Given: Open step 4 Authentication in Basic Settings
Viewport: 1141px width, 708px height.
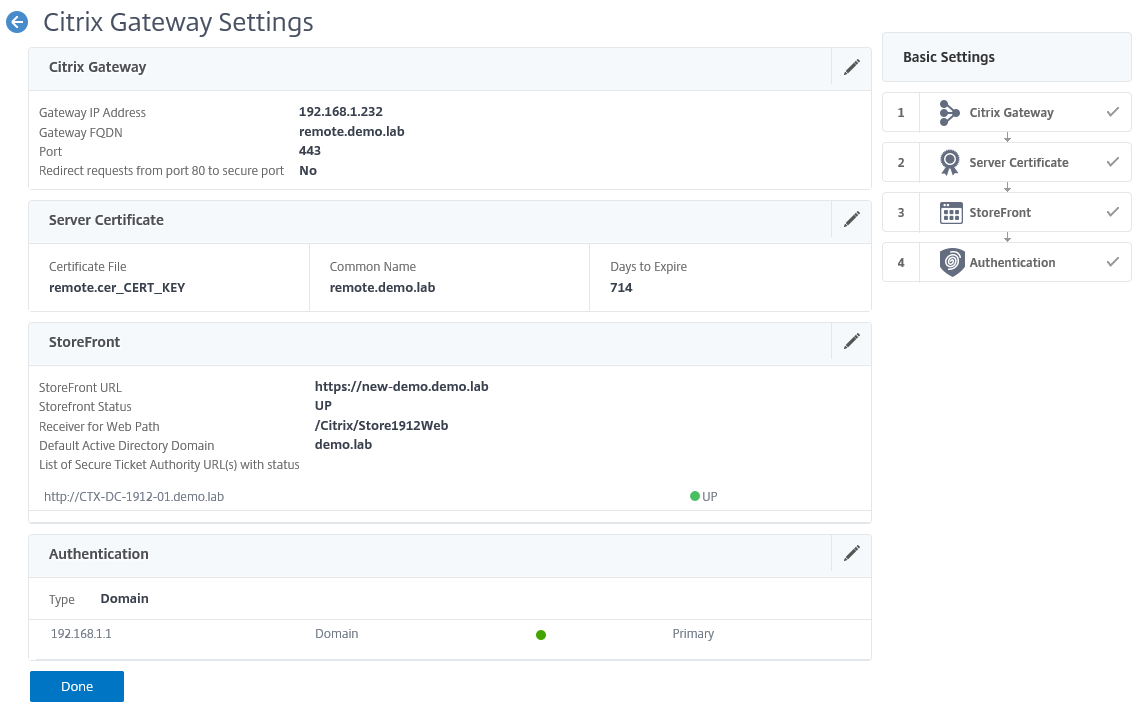Looking at the screenshot, I should 1012,263.
